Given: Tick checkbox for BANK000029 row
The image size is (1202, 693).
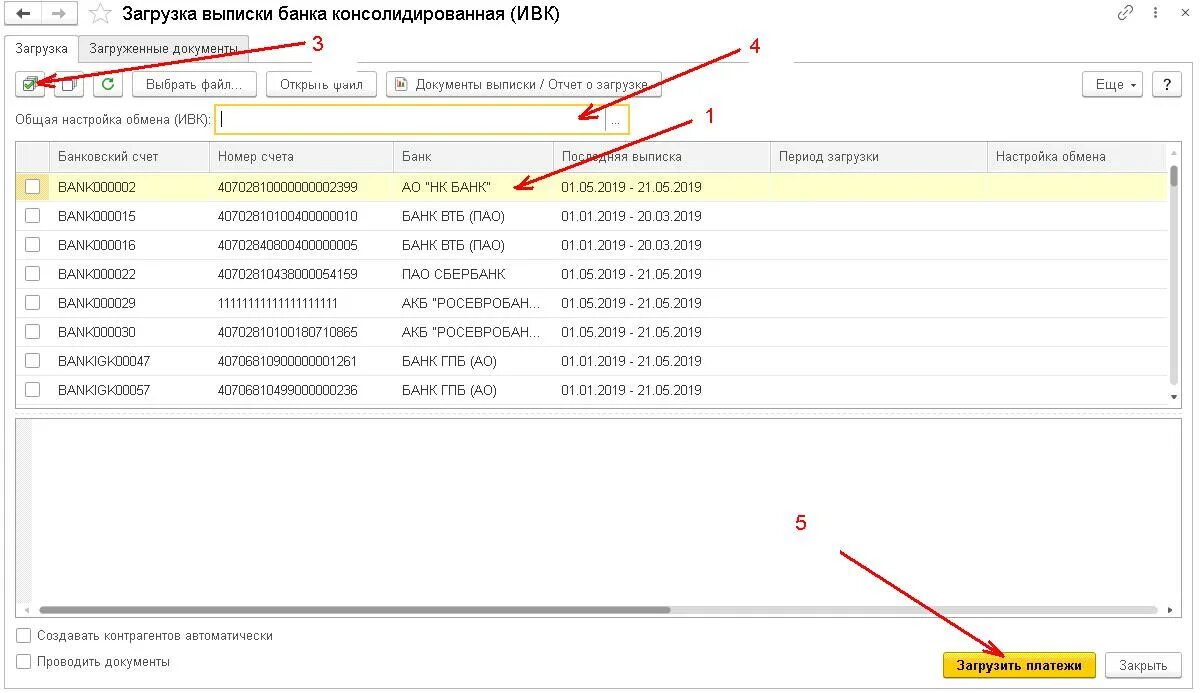Looking at the screenshot, I should (33, 303).
